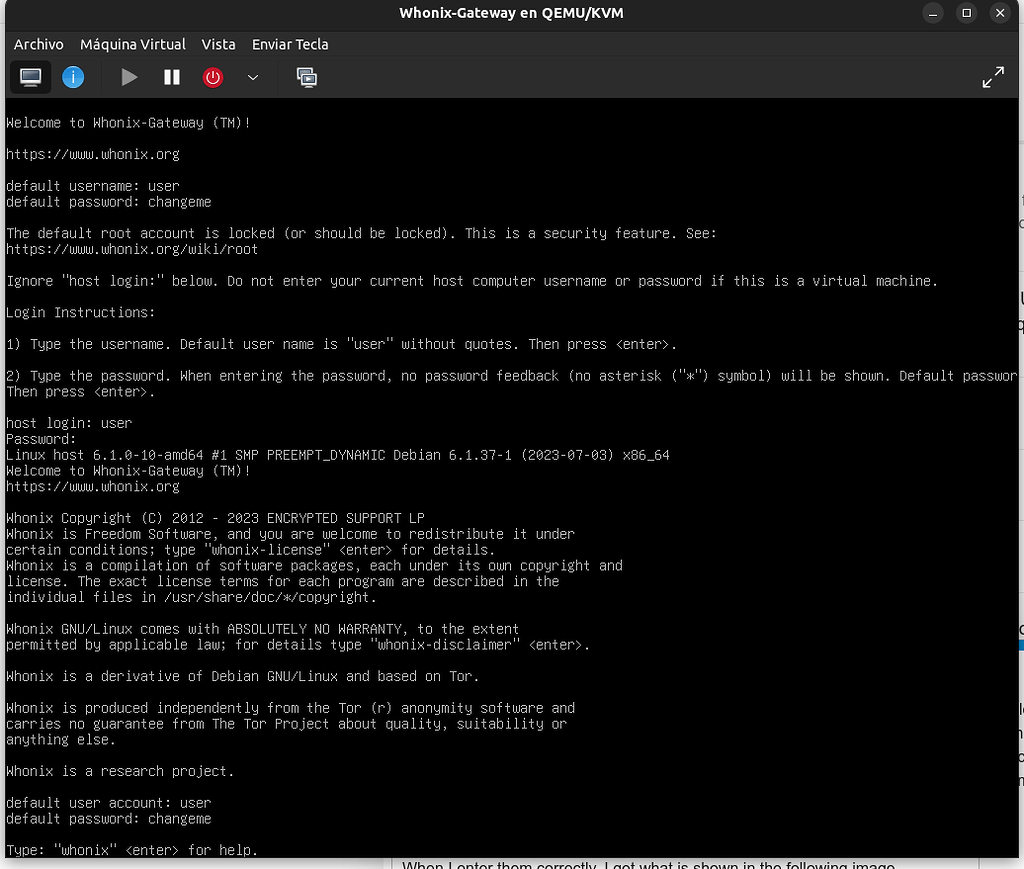Minimize the Whonix-Gateway window
The width and height of the screenshot is (1024, 869).
point(934,12)
